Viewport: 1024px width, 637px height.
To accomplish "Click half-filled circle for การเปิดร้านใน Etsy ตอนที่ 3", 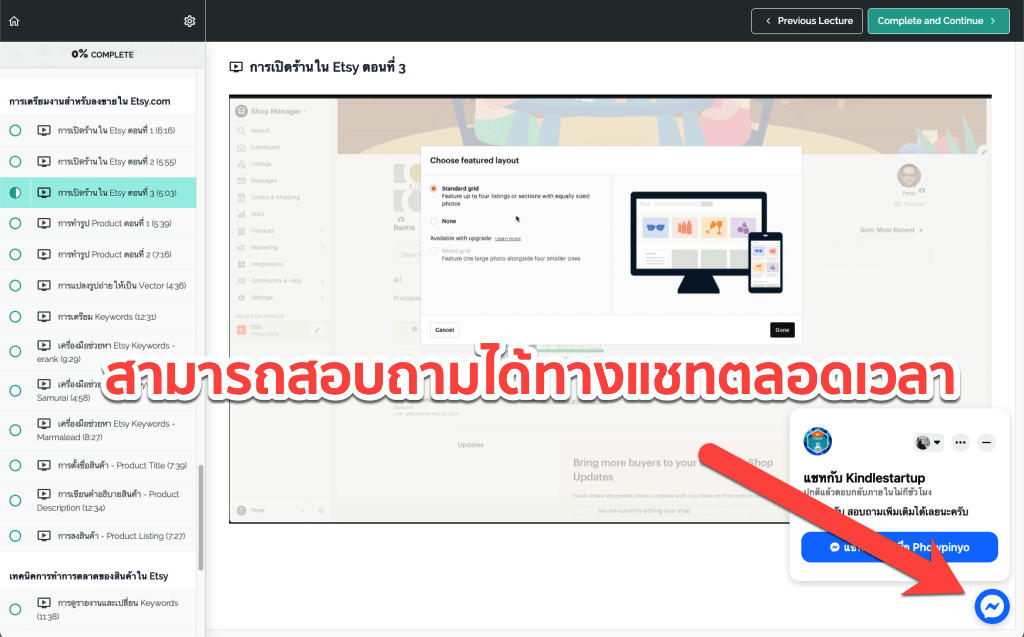I will tap(15, 193).
